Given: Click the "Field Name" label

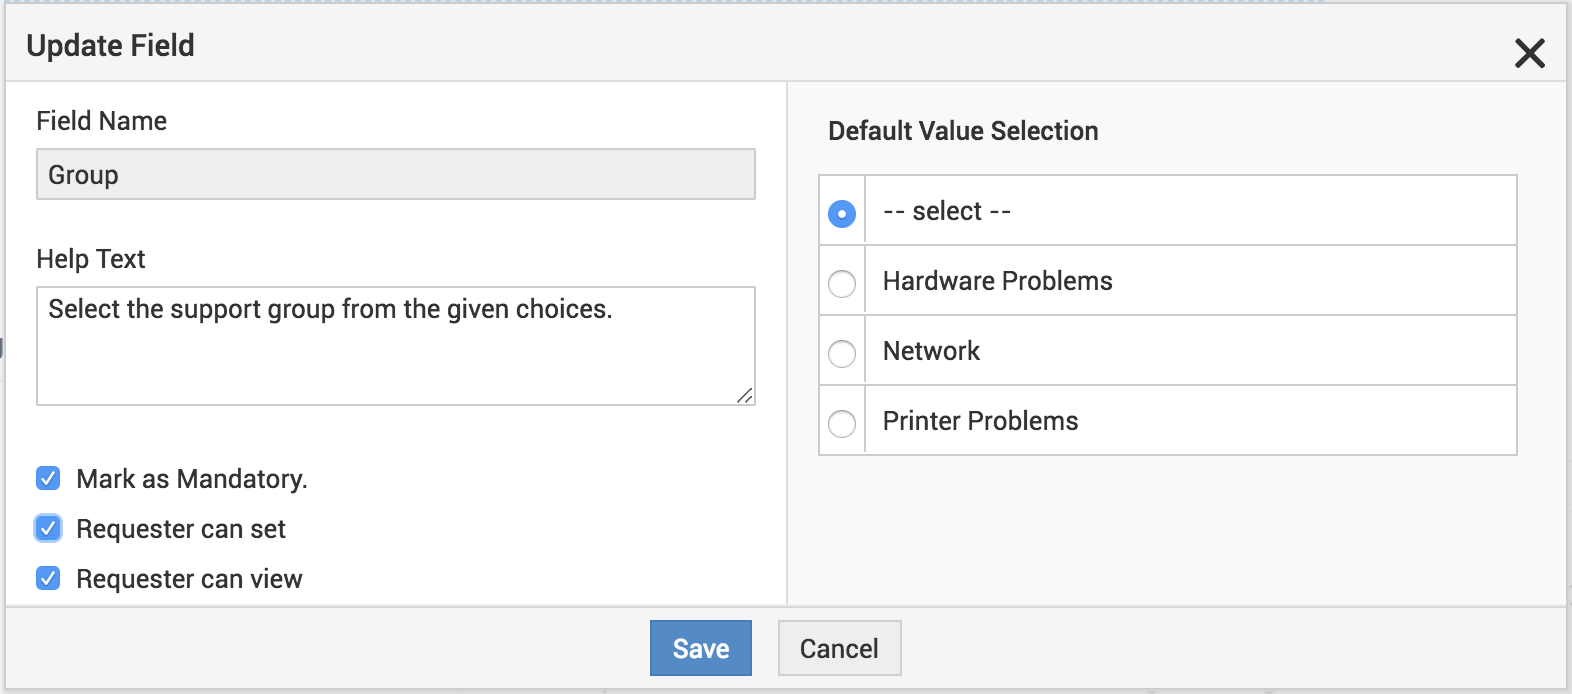Looking at the screenshot, I should coord(101,121).
